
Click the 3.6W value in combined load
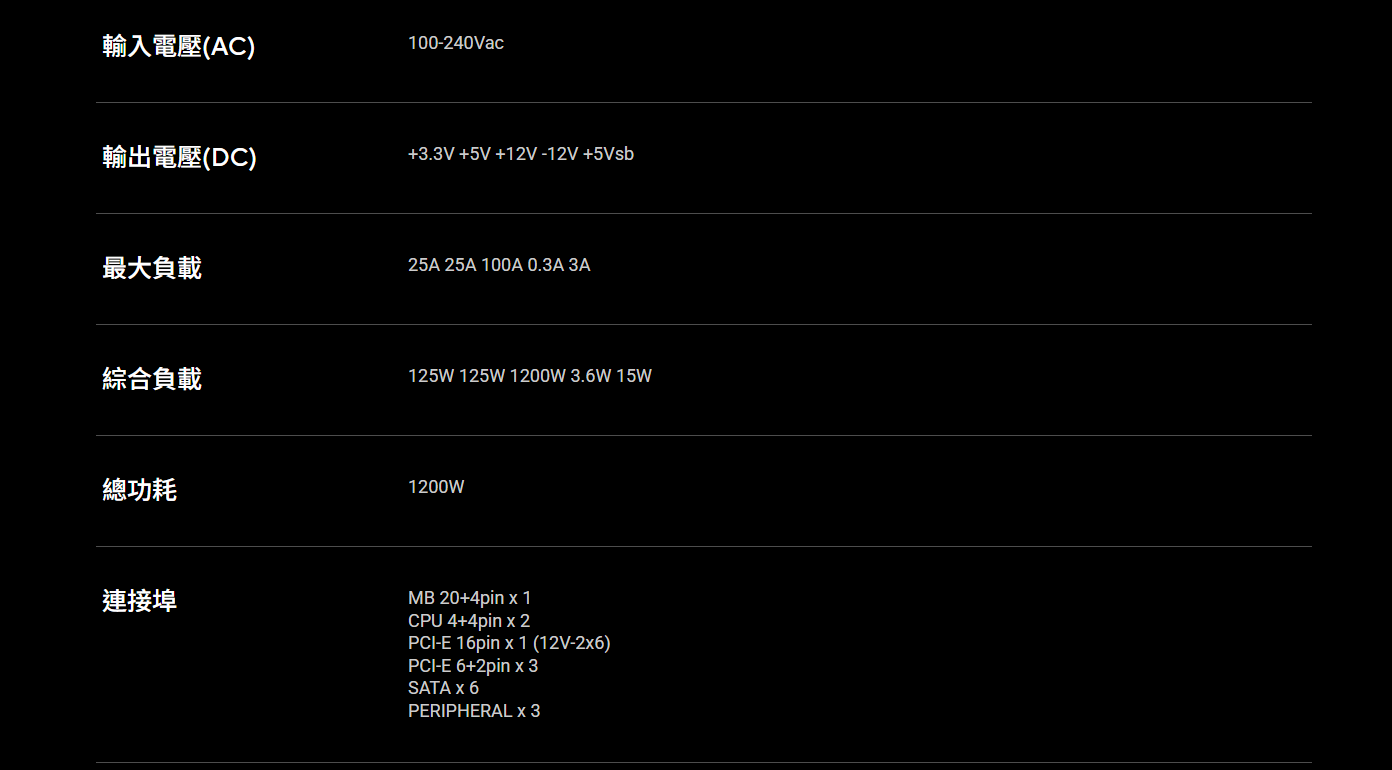(x=591, y=376)
